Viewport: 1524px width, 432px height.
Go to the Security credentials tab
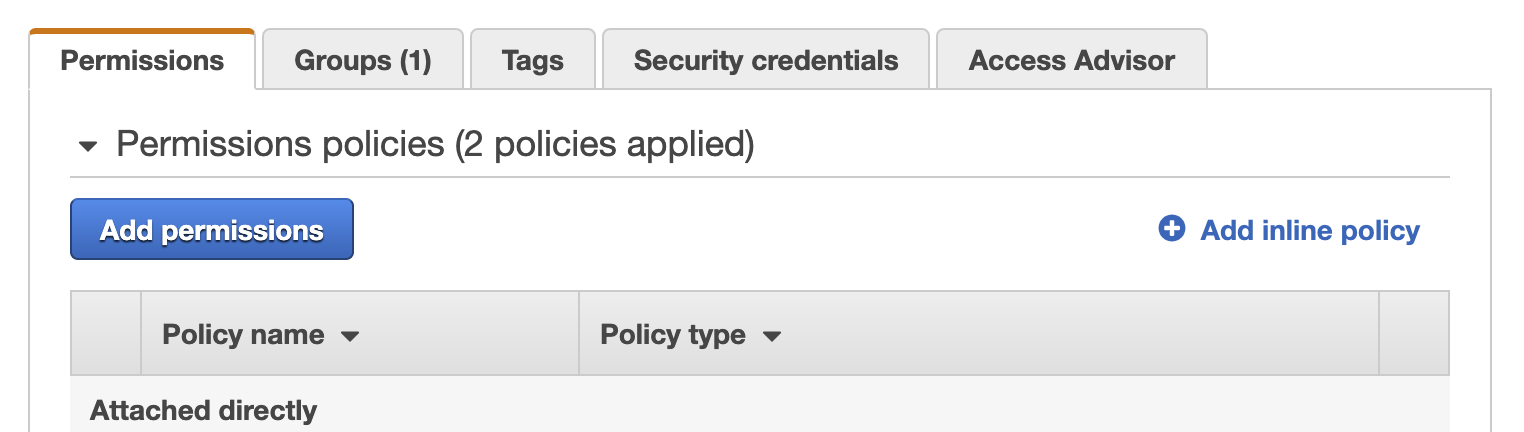click(766, 60)
